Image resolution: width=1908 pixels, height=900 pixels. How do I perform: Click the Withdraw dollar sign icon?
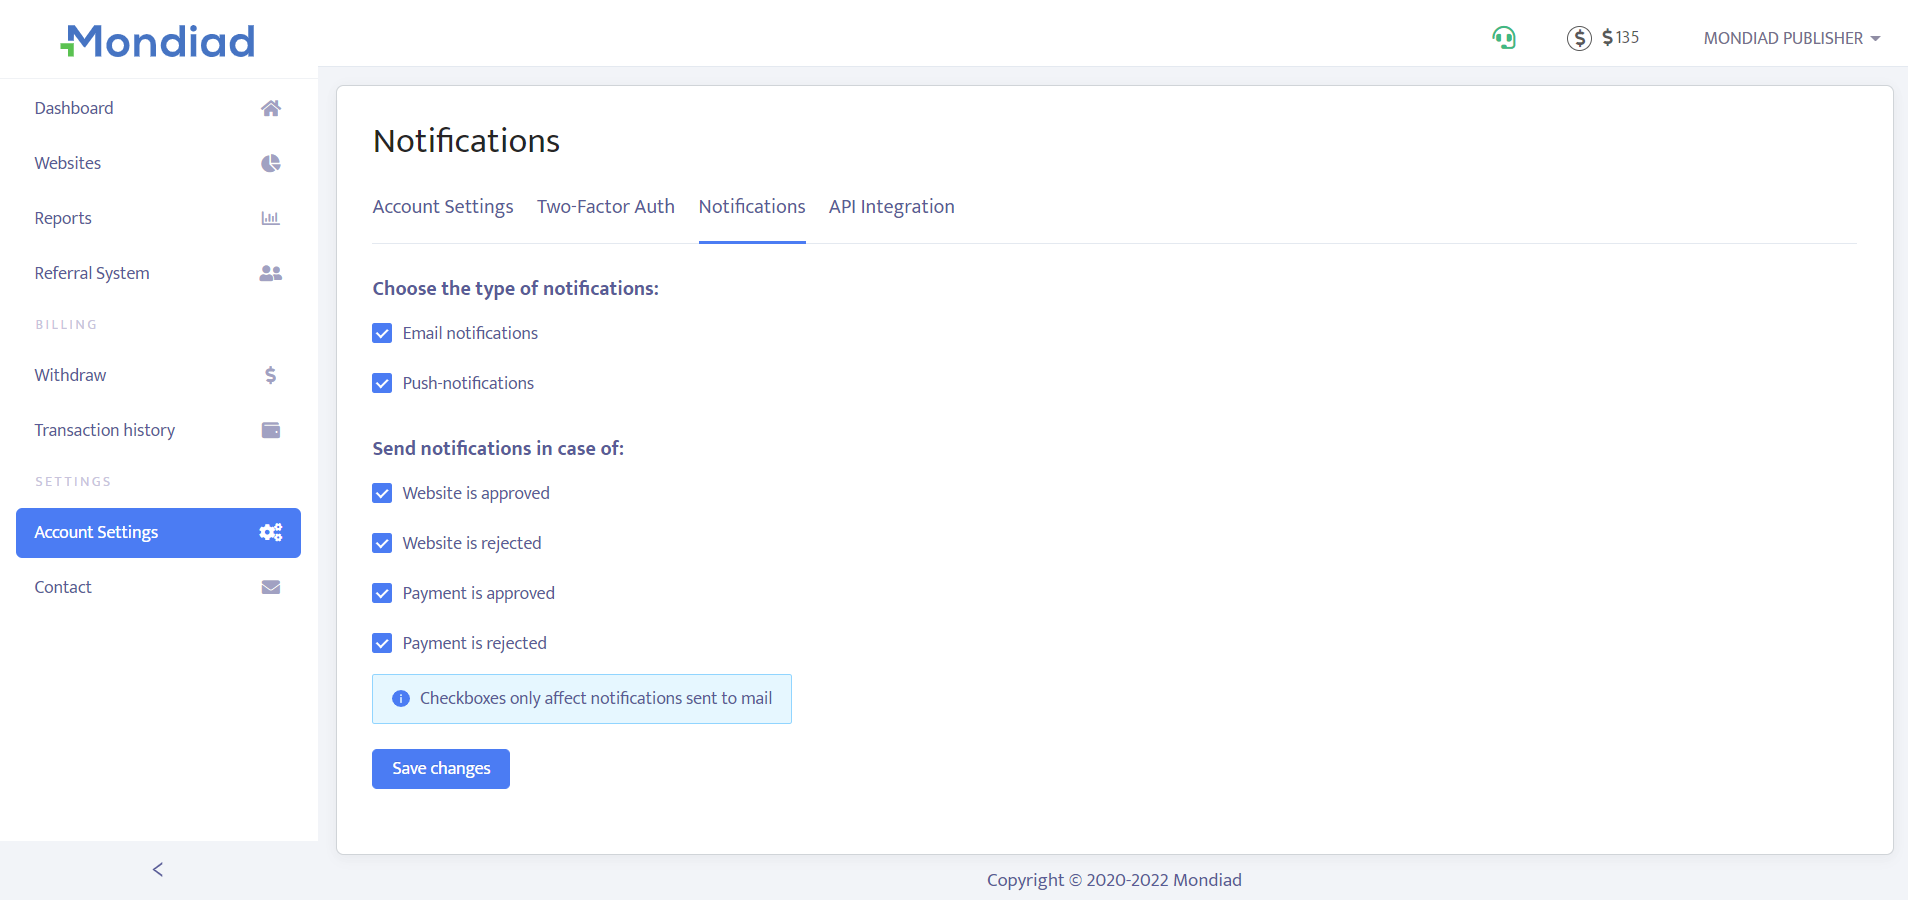270,375
